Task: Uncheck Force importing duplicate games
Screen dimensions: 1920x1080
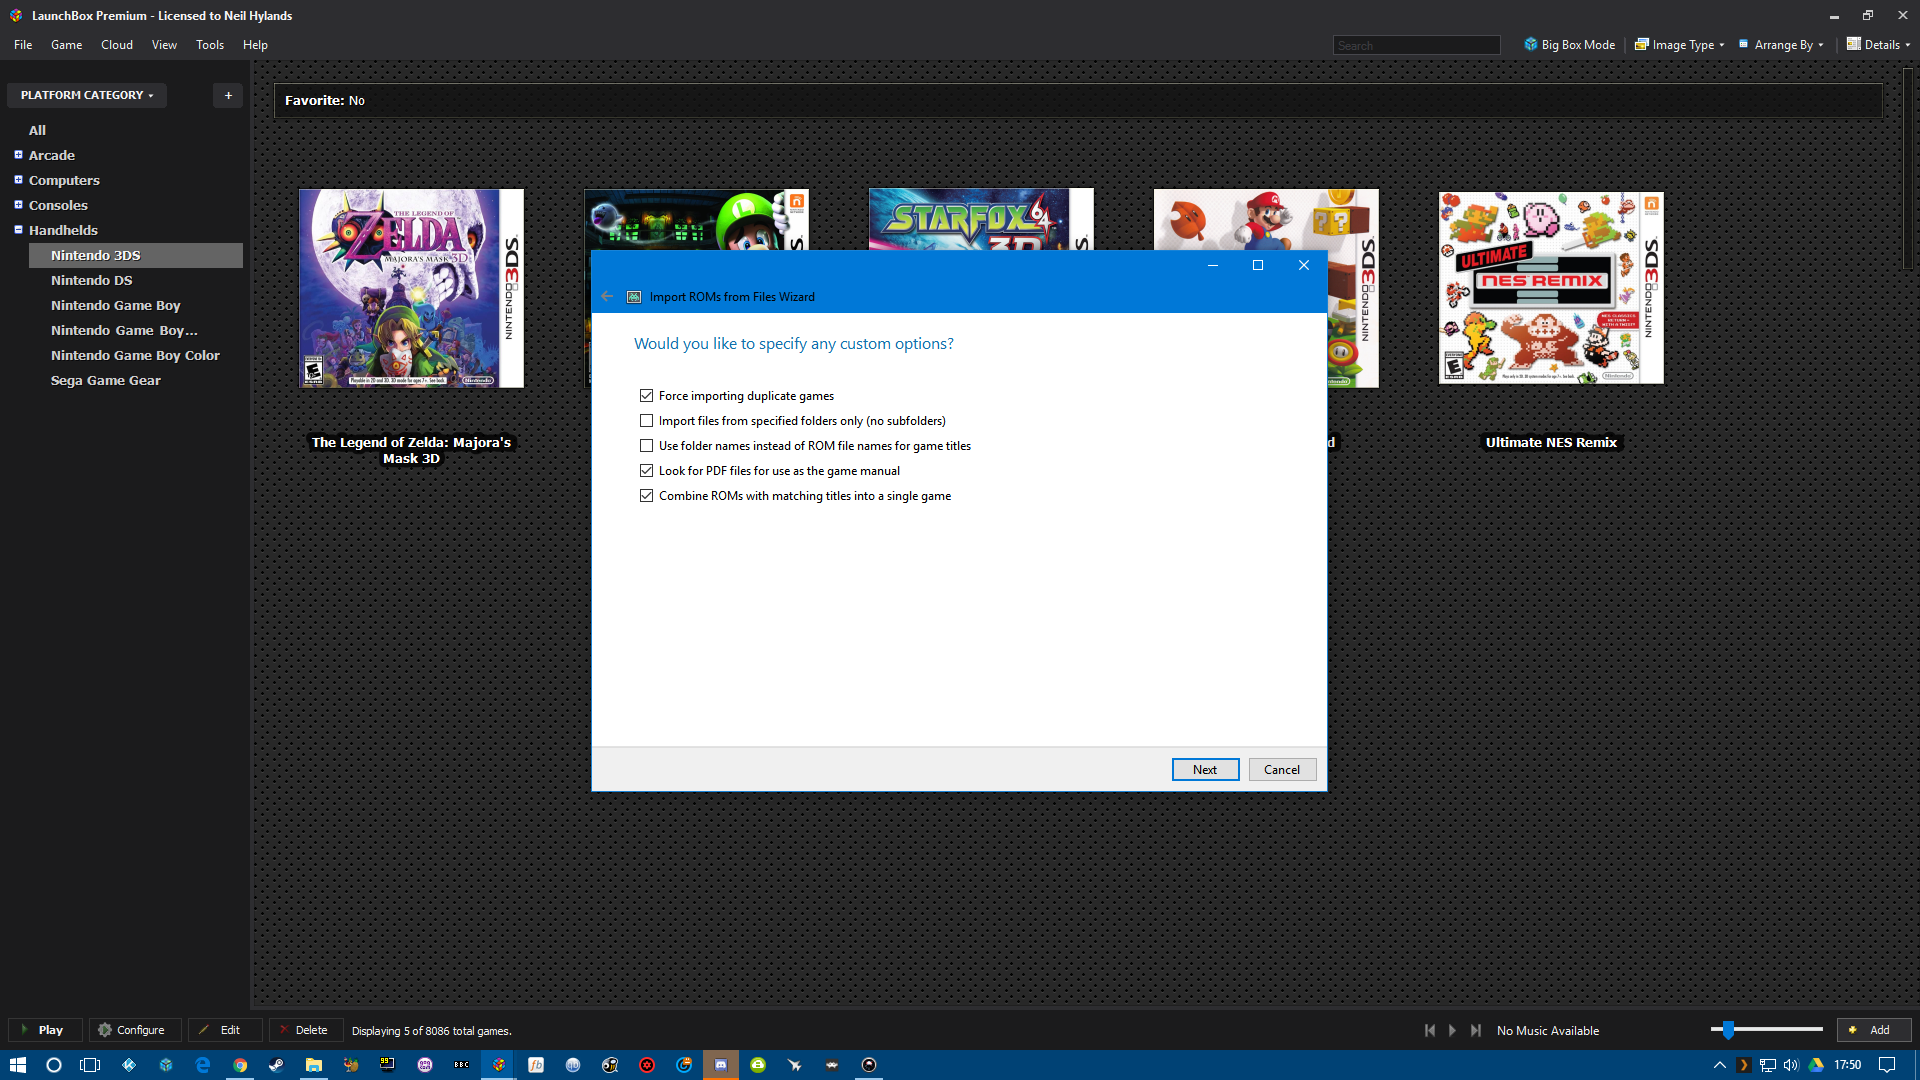Action: (646, 396)
